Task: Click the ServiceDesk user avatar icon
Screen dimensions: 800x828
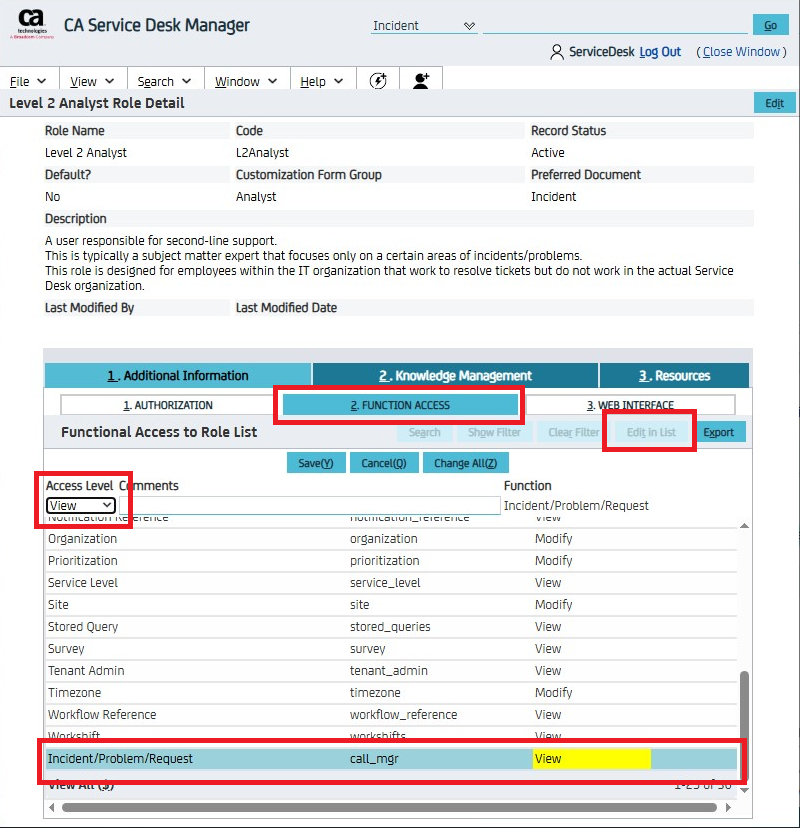Action: click(557, 52)
